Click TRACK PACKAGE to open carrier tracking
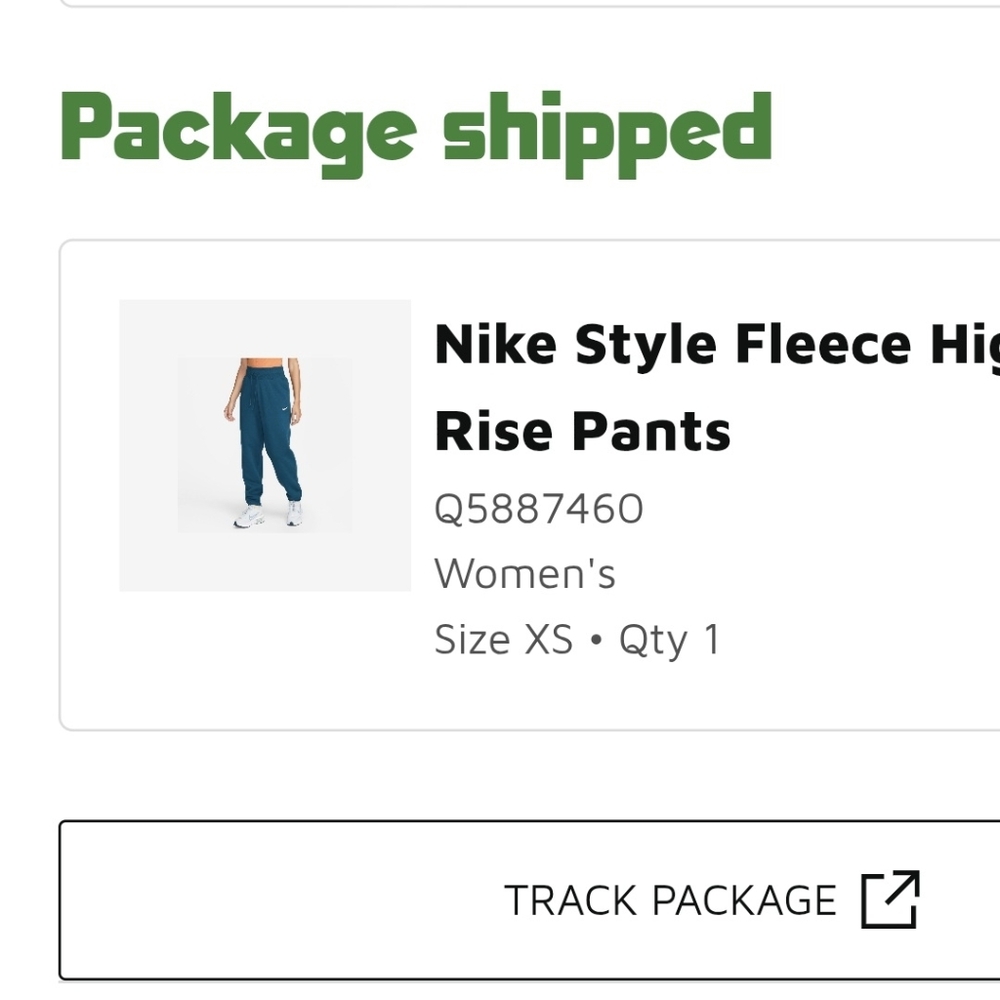Viewport: 1000px width, 1000px height. (x=670, y=898)
